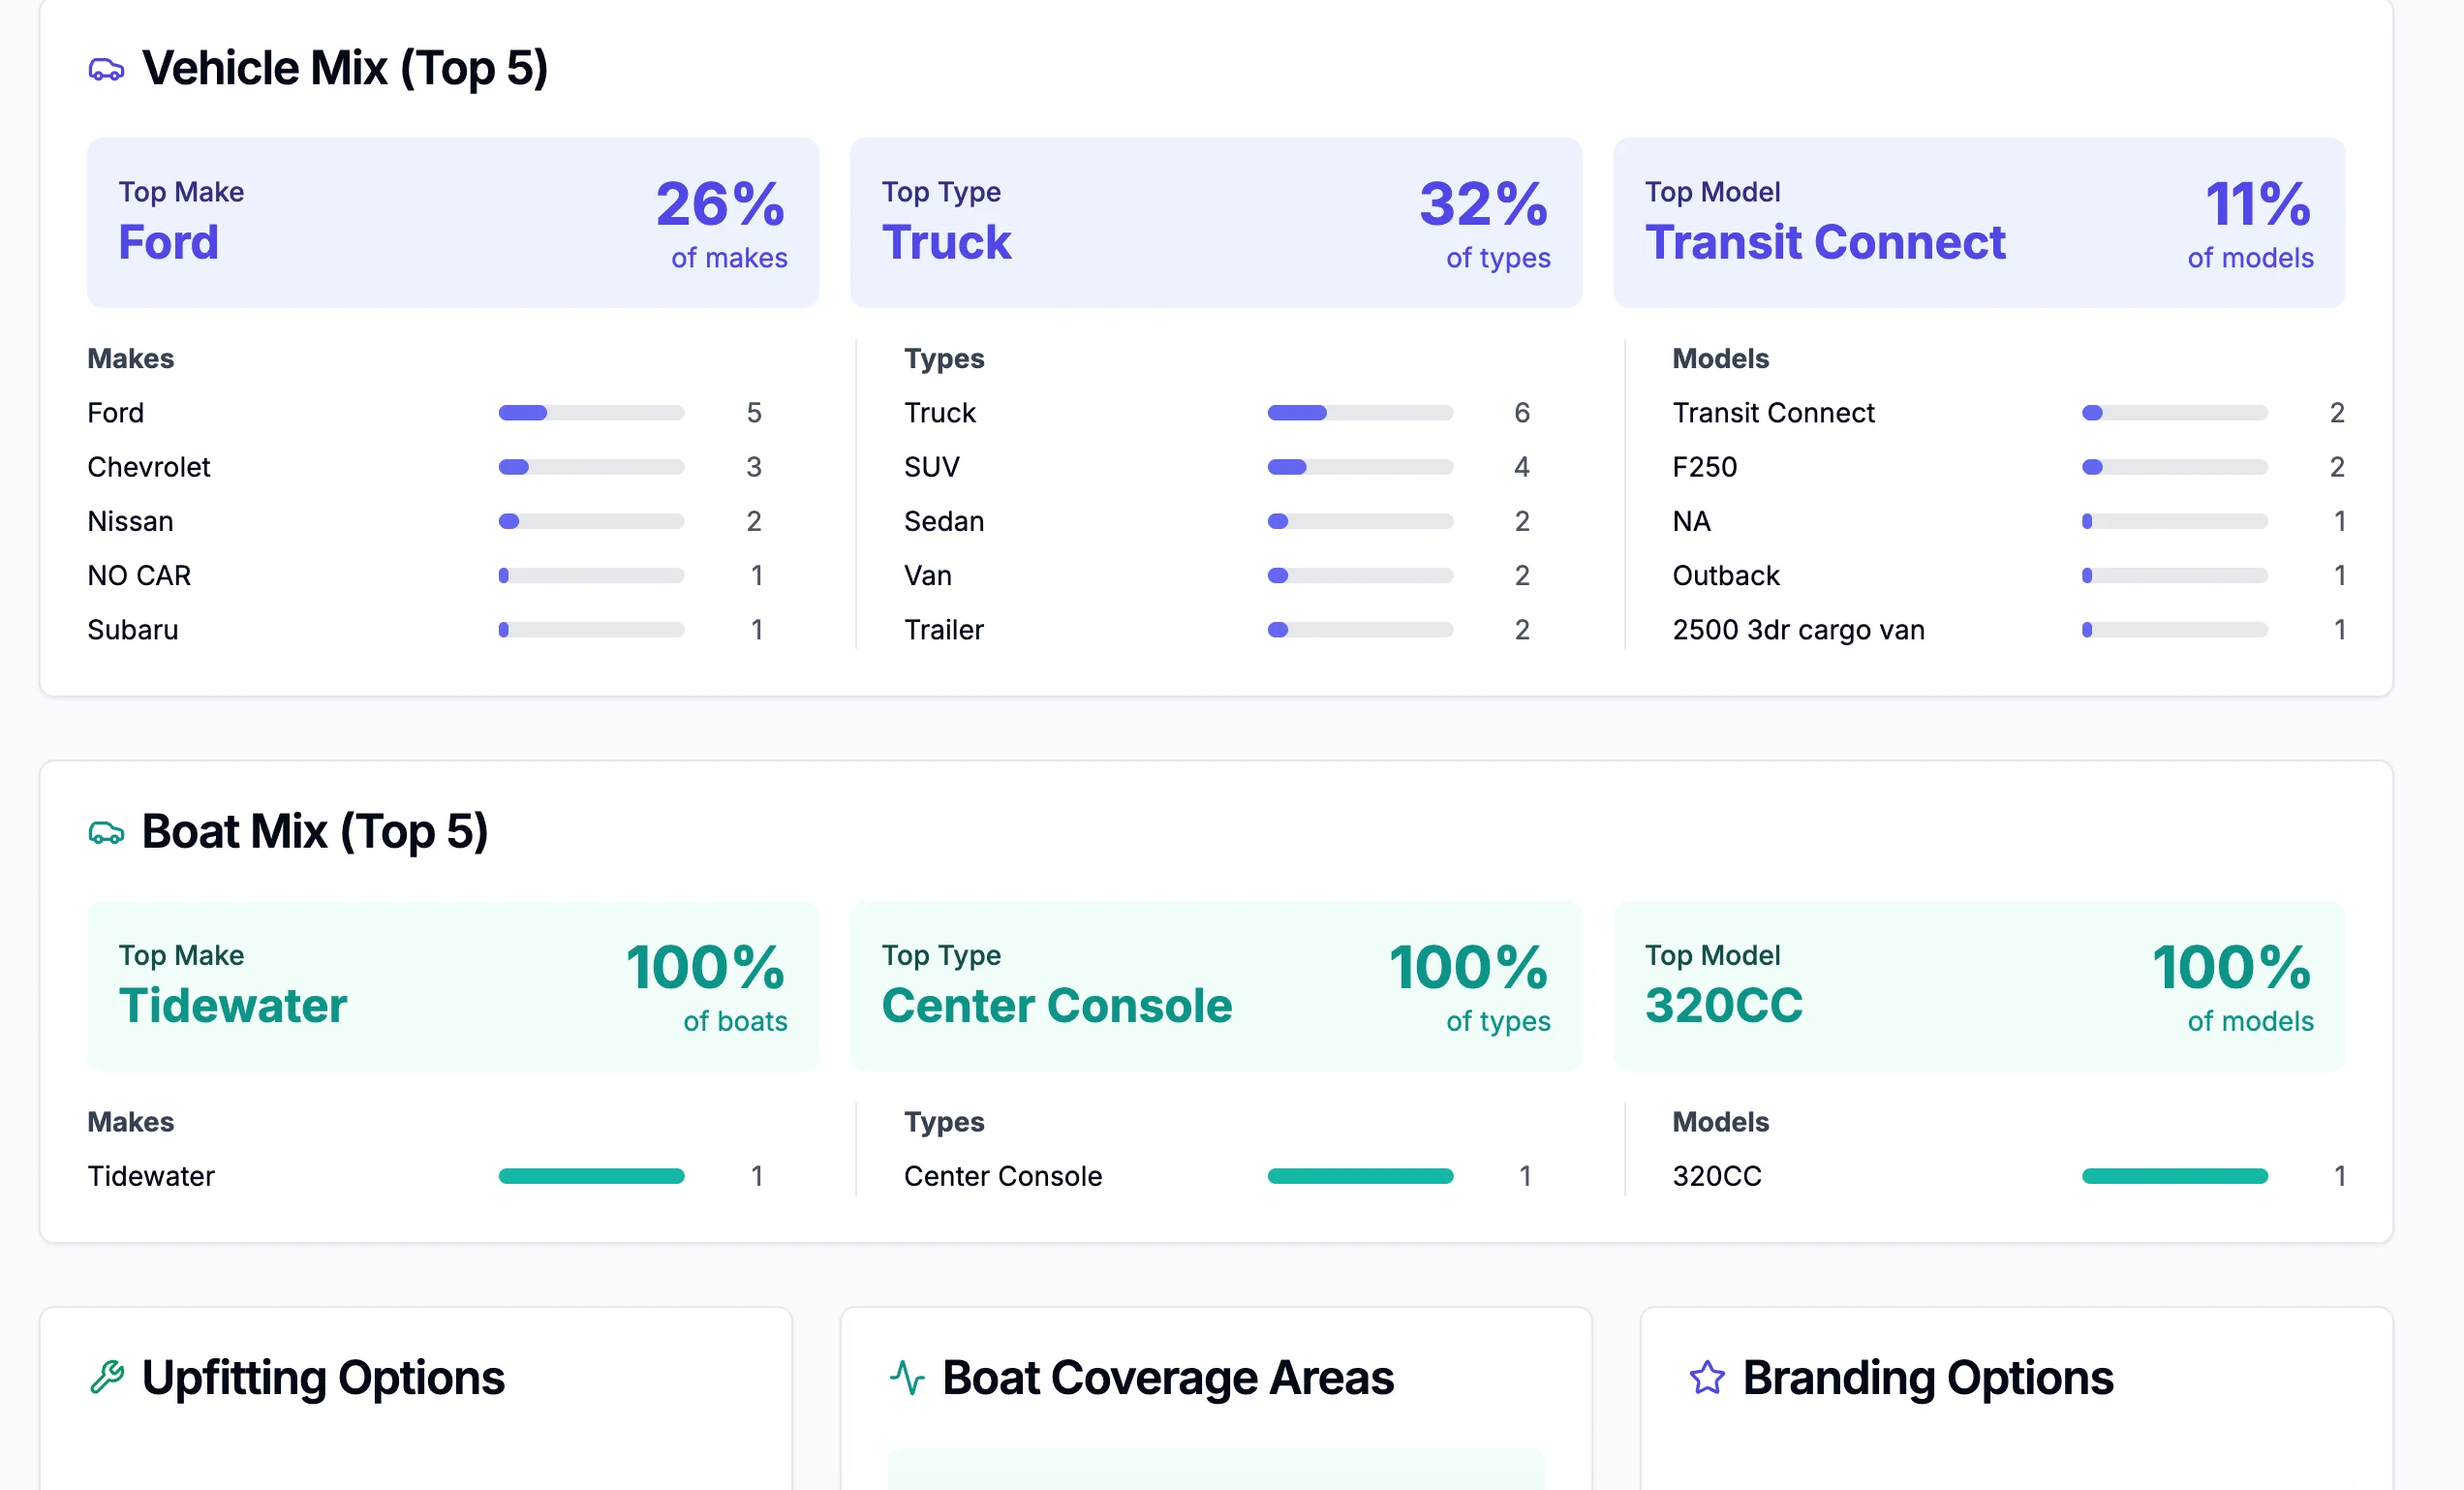Click the 320CC row label under Models
This screenshot has height=1490, width=2464.
pos(1717,1176)
